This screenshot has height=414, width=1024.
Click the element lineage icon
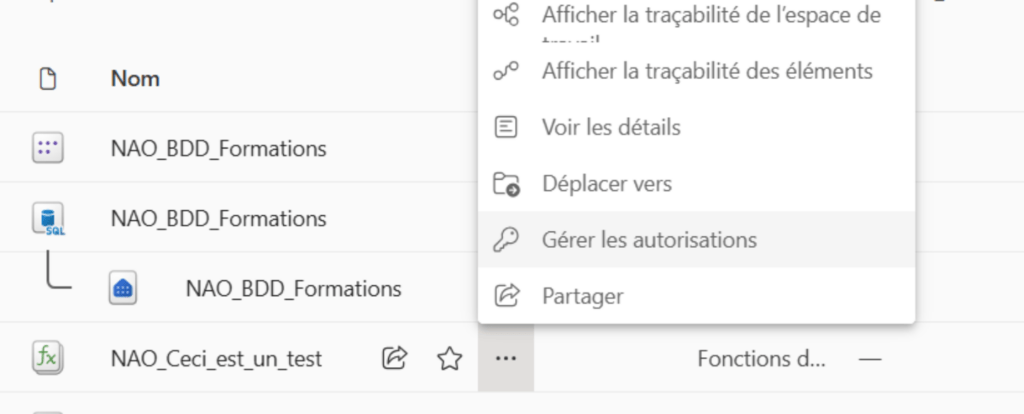click(508, 72)
